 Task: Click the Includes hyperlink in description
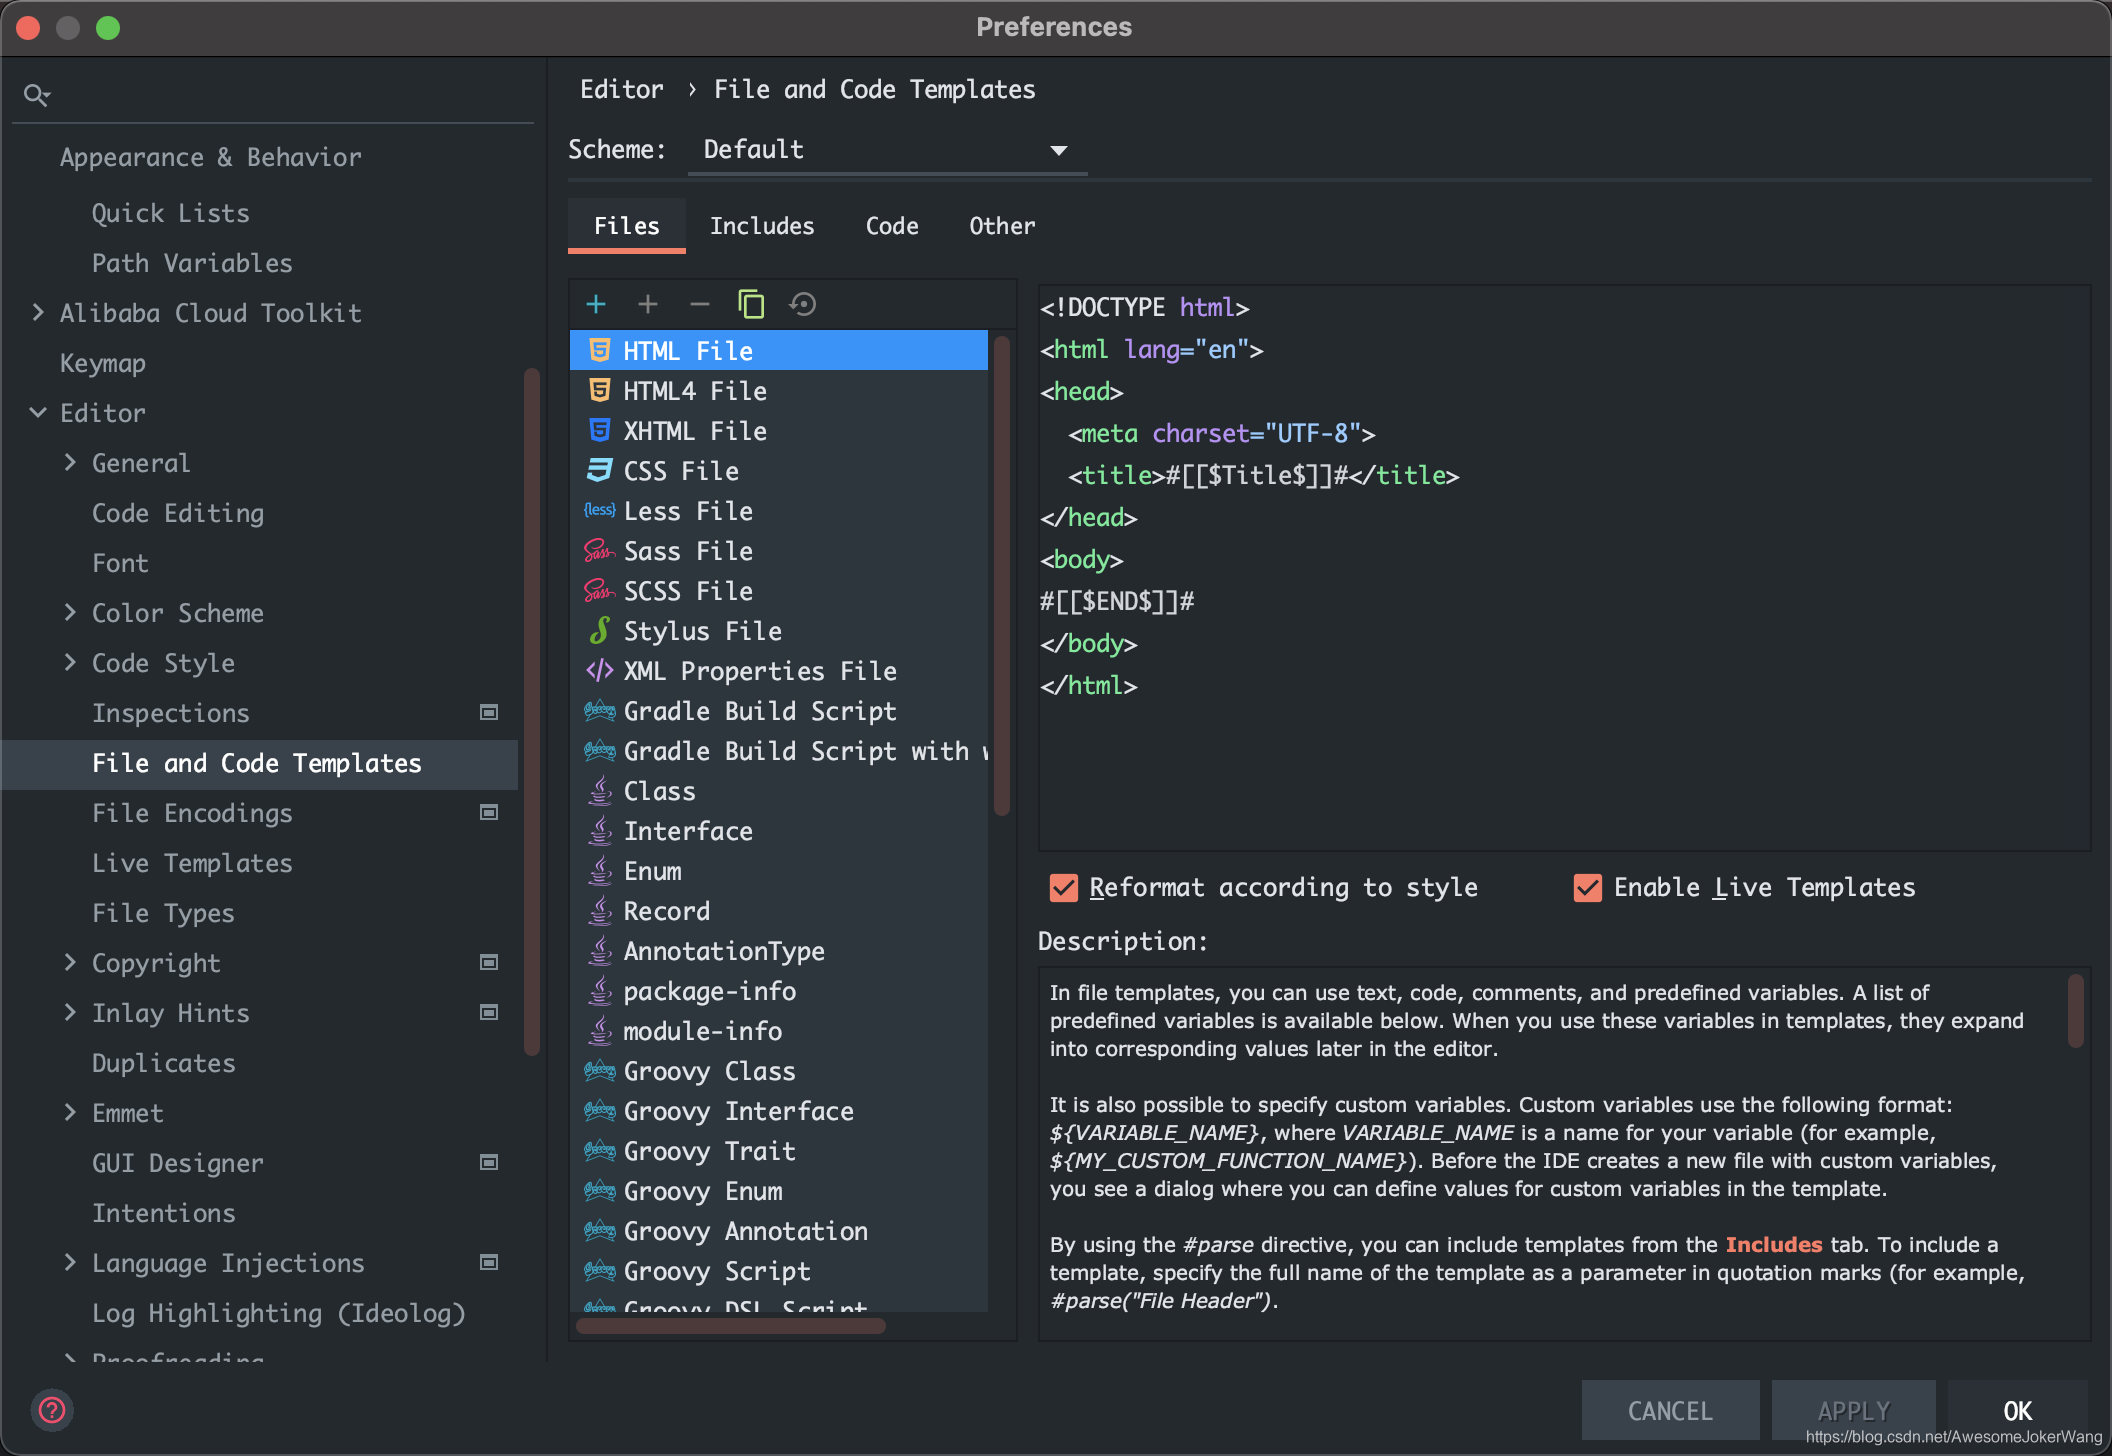pos(1775,1244)
